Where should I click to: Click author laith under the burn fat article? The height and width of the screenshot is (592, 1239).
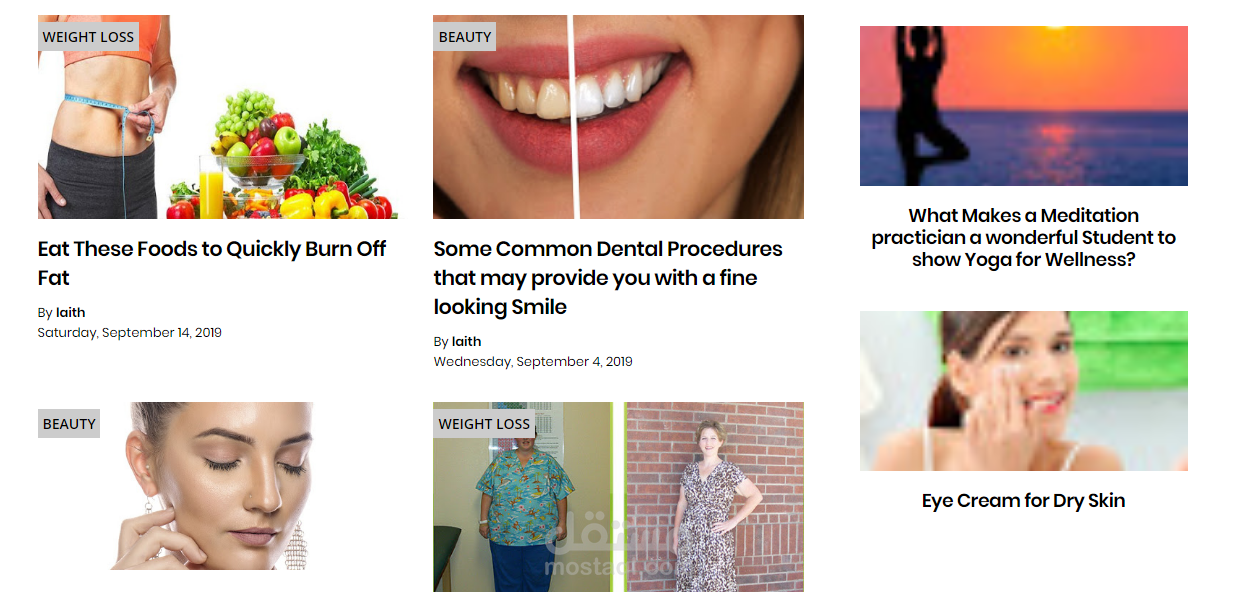[x=70, y=313]
